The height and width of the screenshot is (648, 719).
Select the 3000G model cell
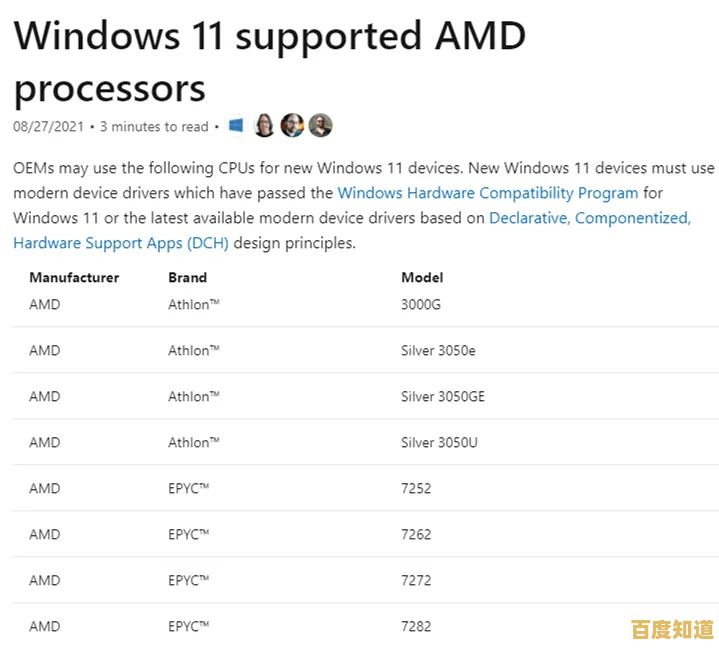(420, 304)
